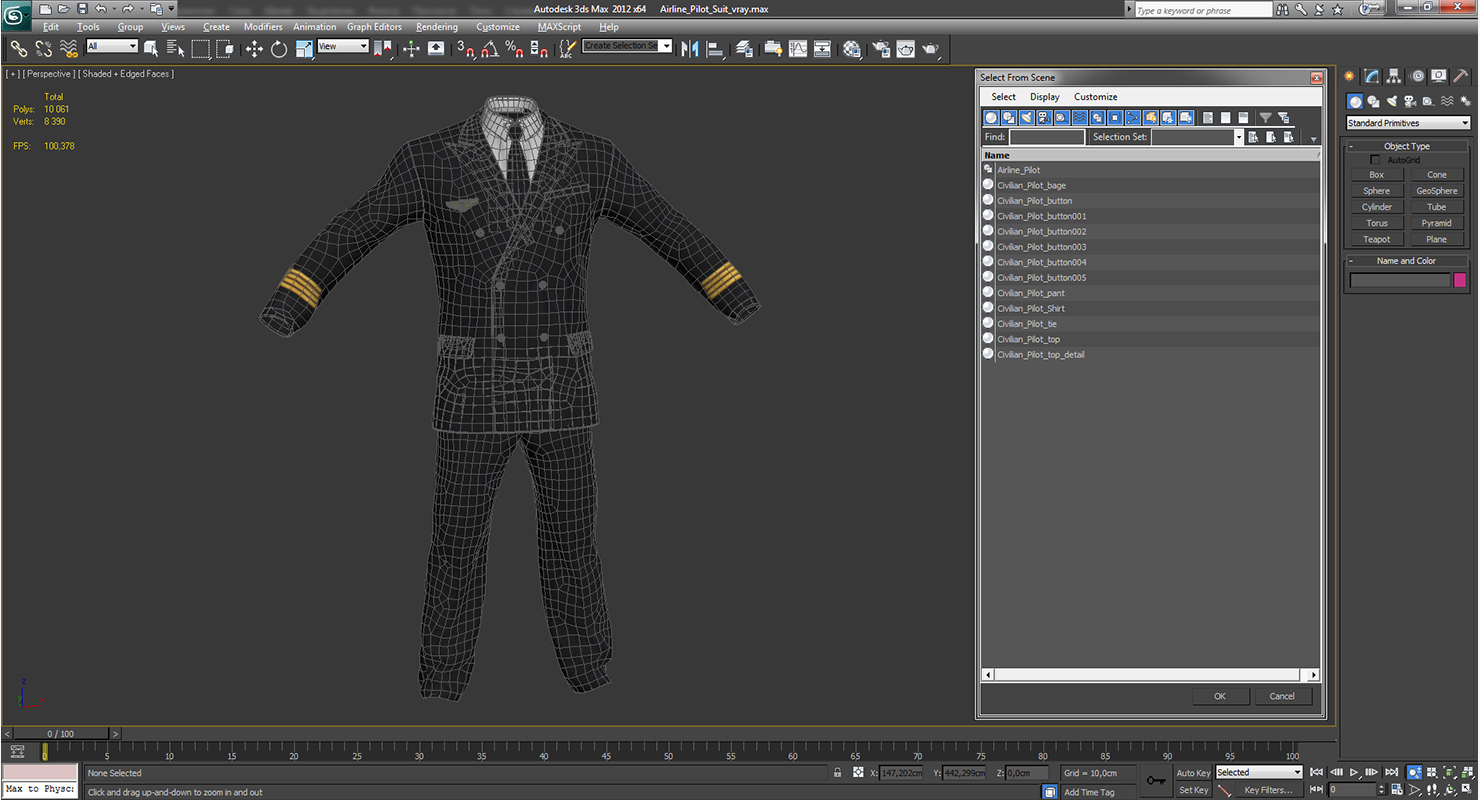The image size is (1480, 800).
Task: Toggle the 3D Snaps button
Action: [x=466, y=48]
